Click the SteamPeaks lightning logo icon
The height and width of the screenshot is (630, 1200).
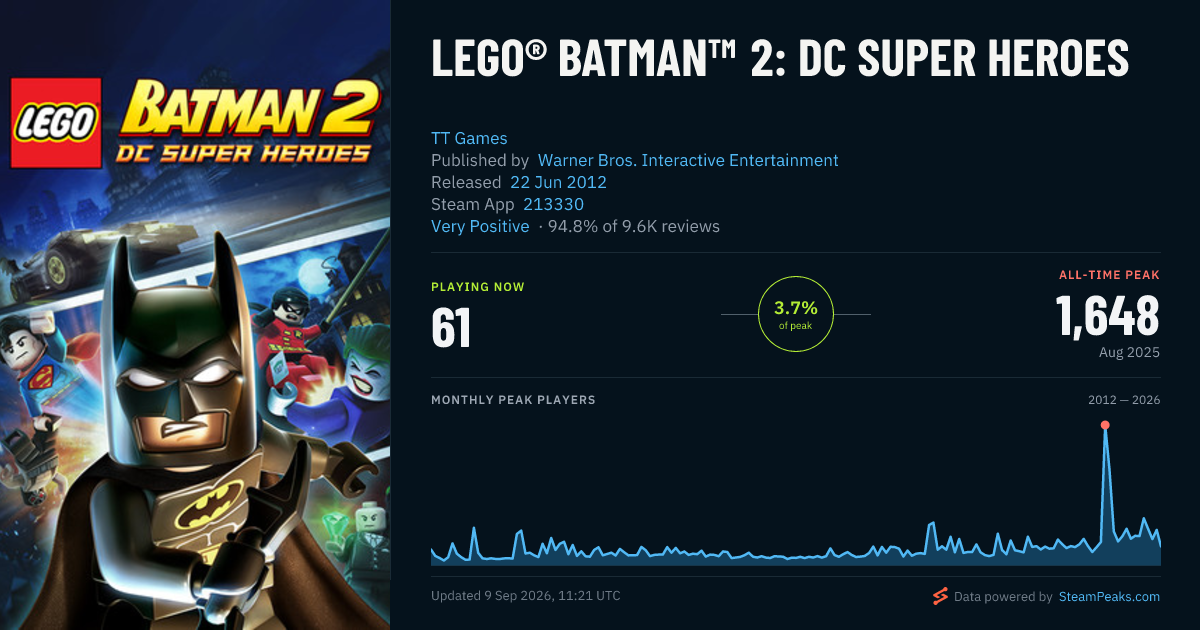click(x=940, y=597)
